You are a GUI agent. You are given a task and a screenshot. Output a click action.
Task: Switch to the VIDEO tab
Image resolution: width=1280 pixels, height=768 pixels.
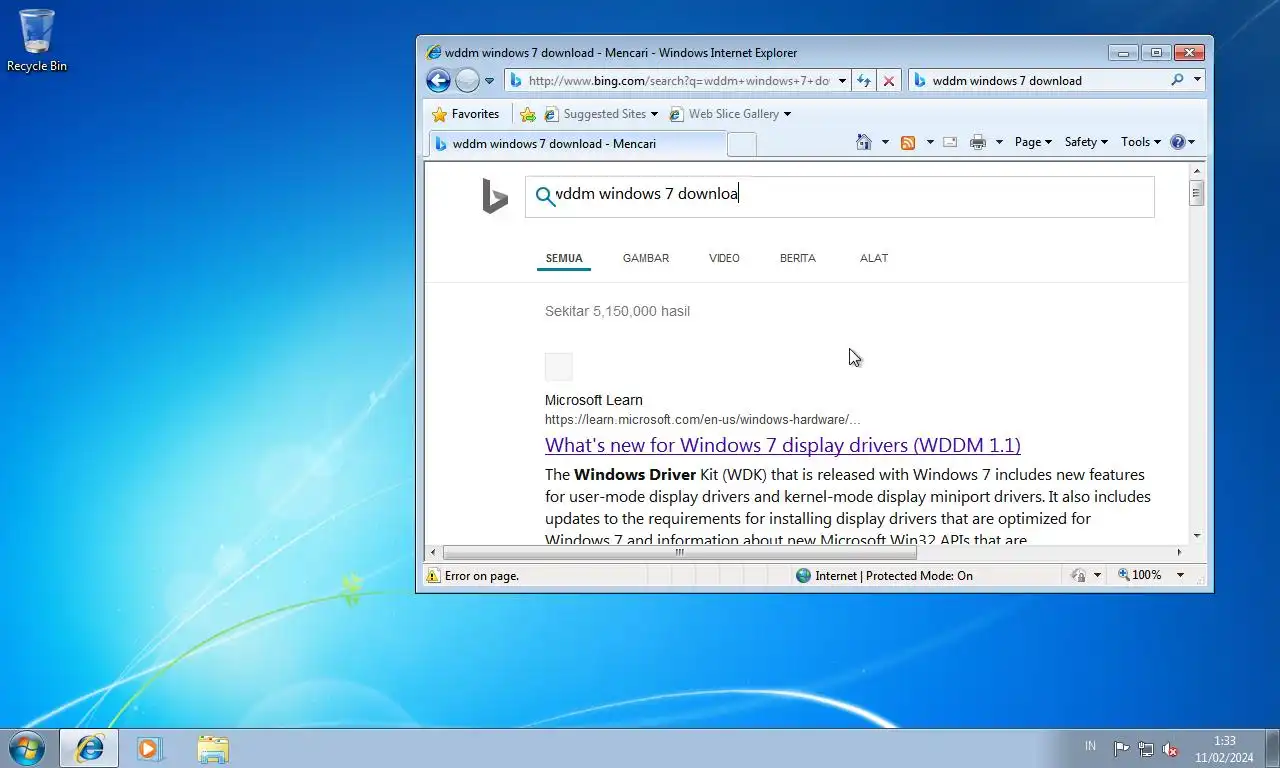pos(724,258)
